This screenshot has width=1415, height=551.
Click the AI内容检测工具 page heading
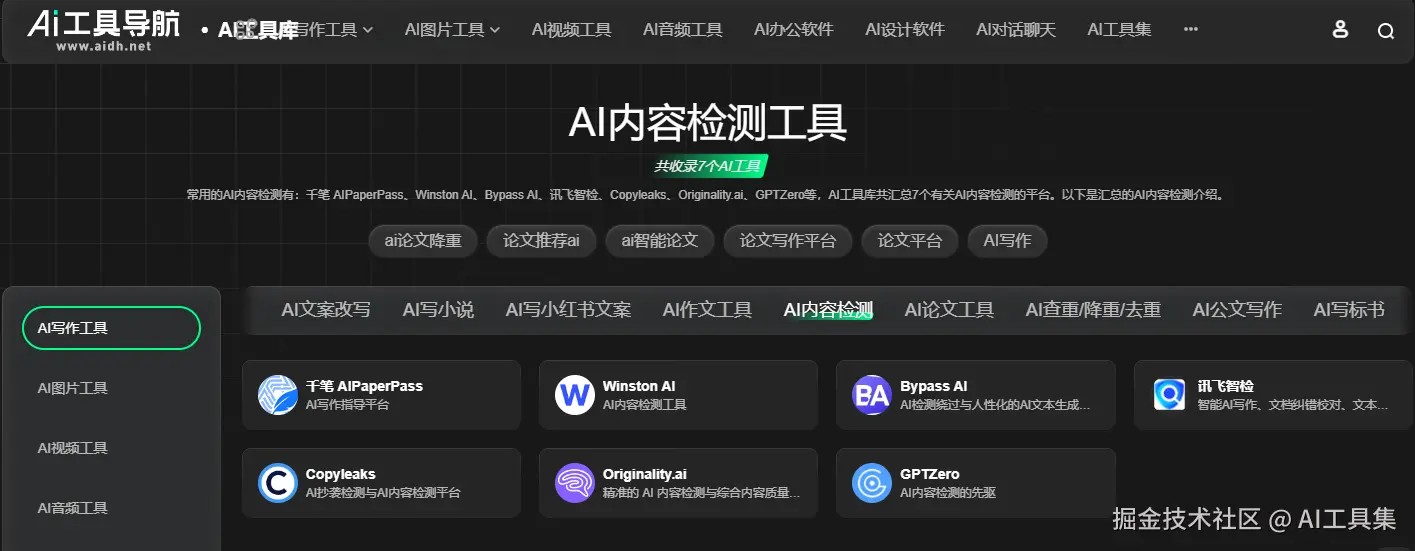pyautogui.click(x=708, y=123)
